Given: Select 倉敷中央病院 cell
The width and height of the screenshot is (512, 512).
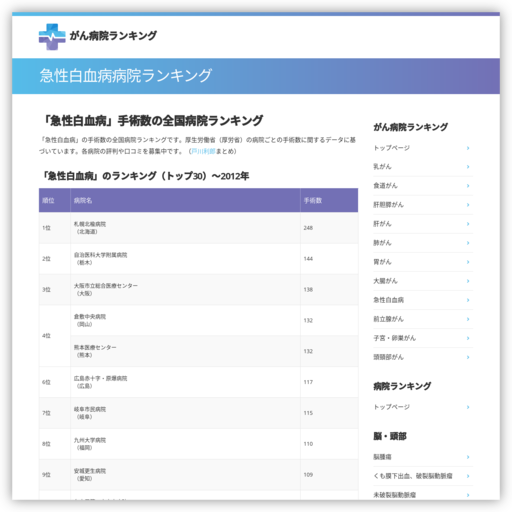Looking at the screenshot, I should click(x=185, y=320).
